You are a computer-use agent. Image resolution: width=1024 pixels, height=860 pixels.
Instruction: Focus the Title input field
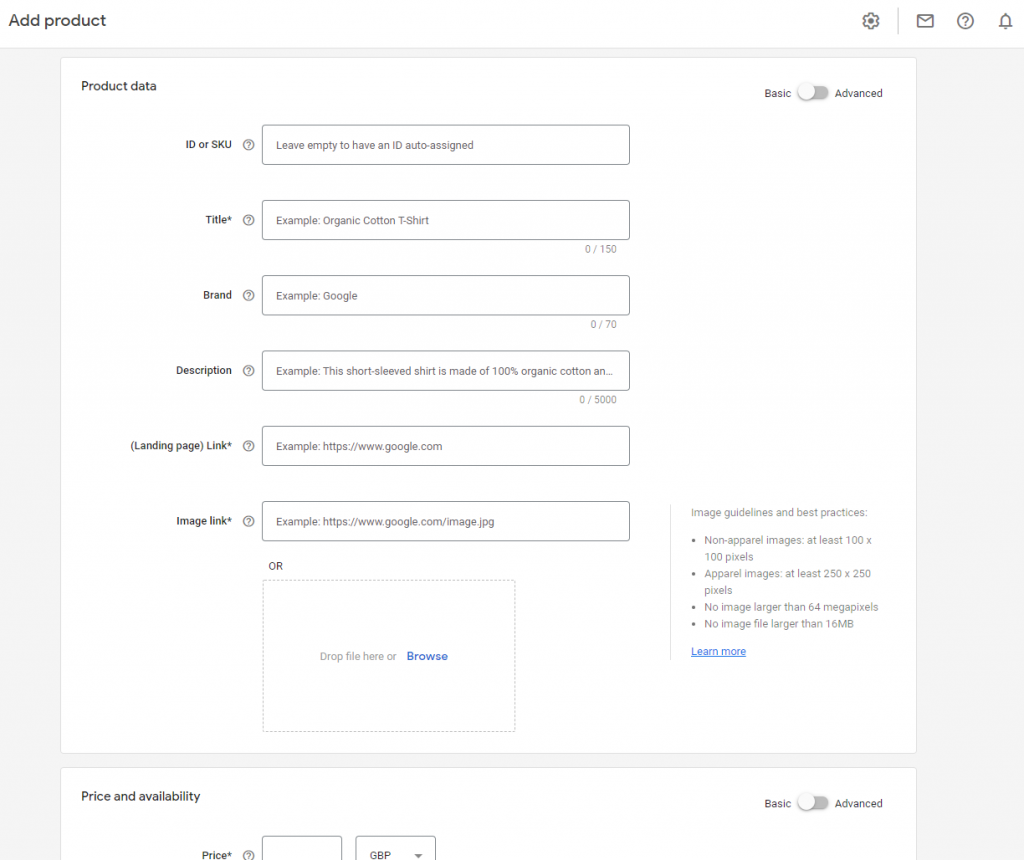pyautogui.click(x=445, y=220)
